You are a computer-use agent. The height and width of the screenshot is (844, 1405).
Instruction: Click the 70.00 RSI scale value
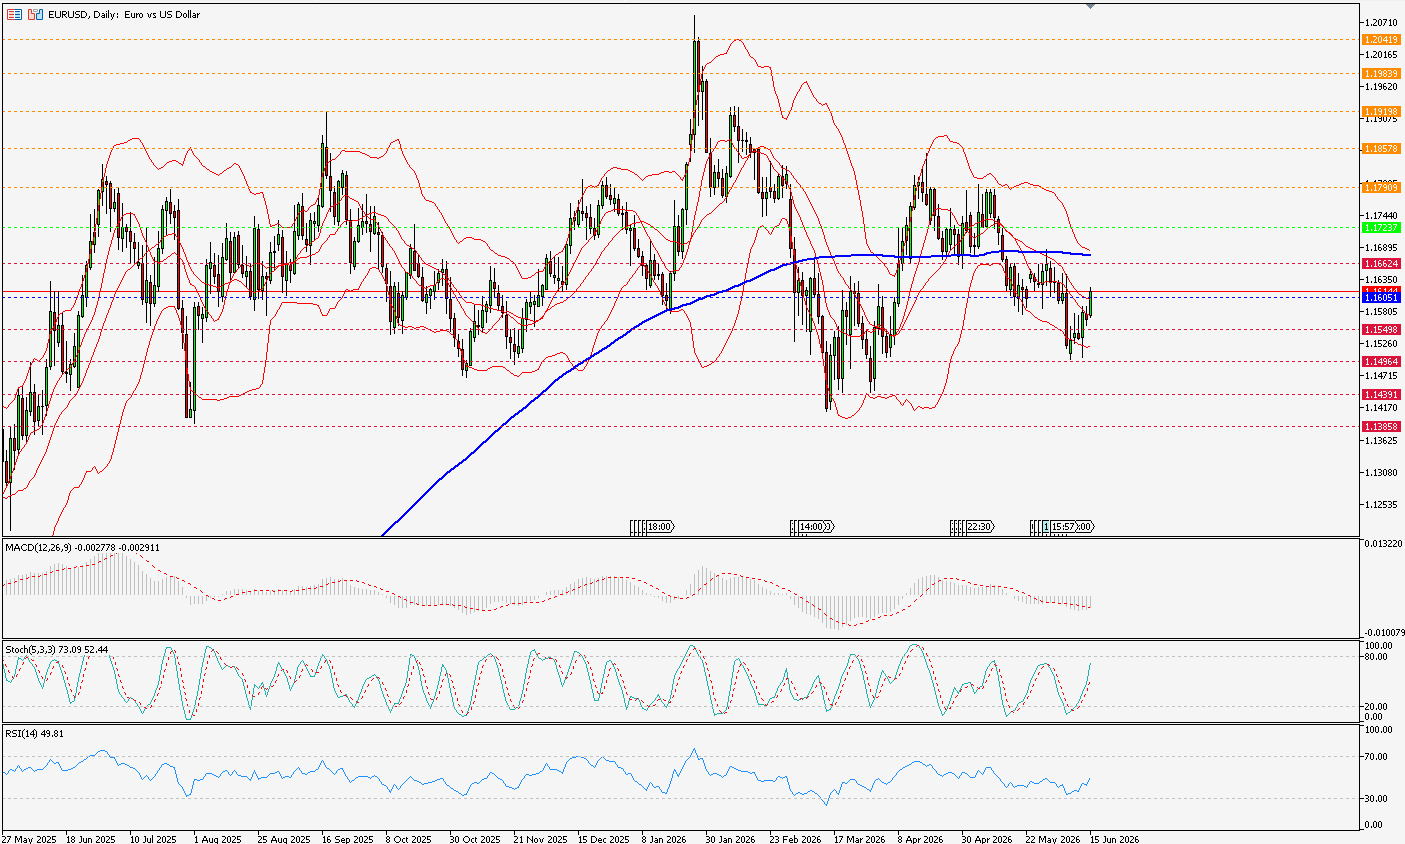1376,757
